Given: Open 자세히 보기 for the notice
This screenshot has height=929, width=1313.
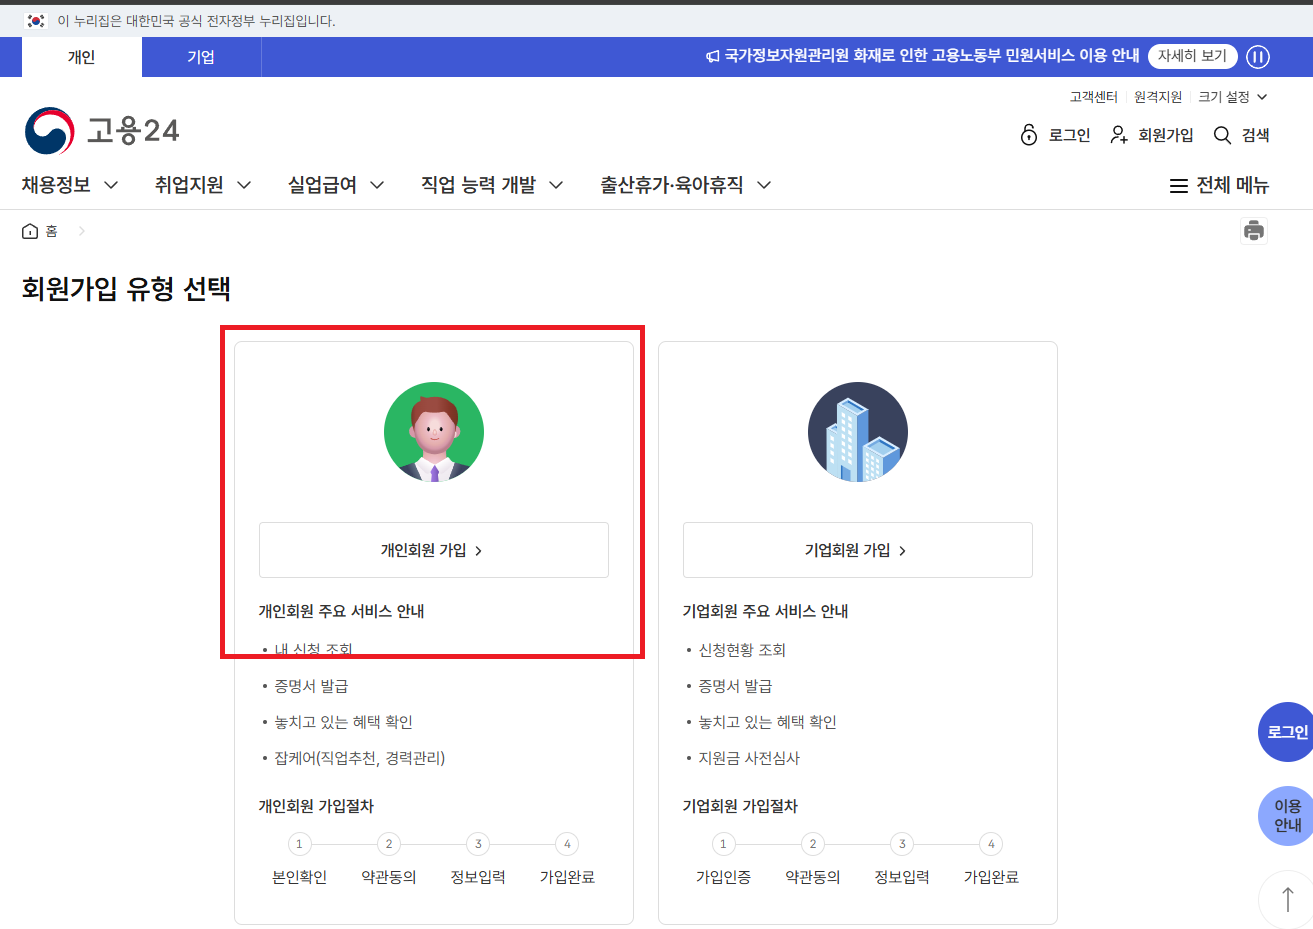Looking at the screenshot, I should pyautogui.click(x=1192, y=56).
